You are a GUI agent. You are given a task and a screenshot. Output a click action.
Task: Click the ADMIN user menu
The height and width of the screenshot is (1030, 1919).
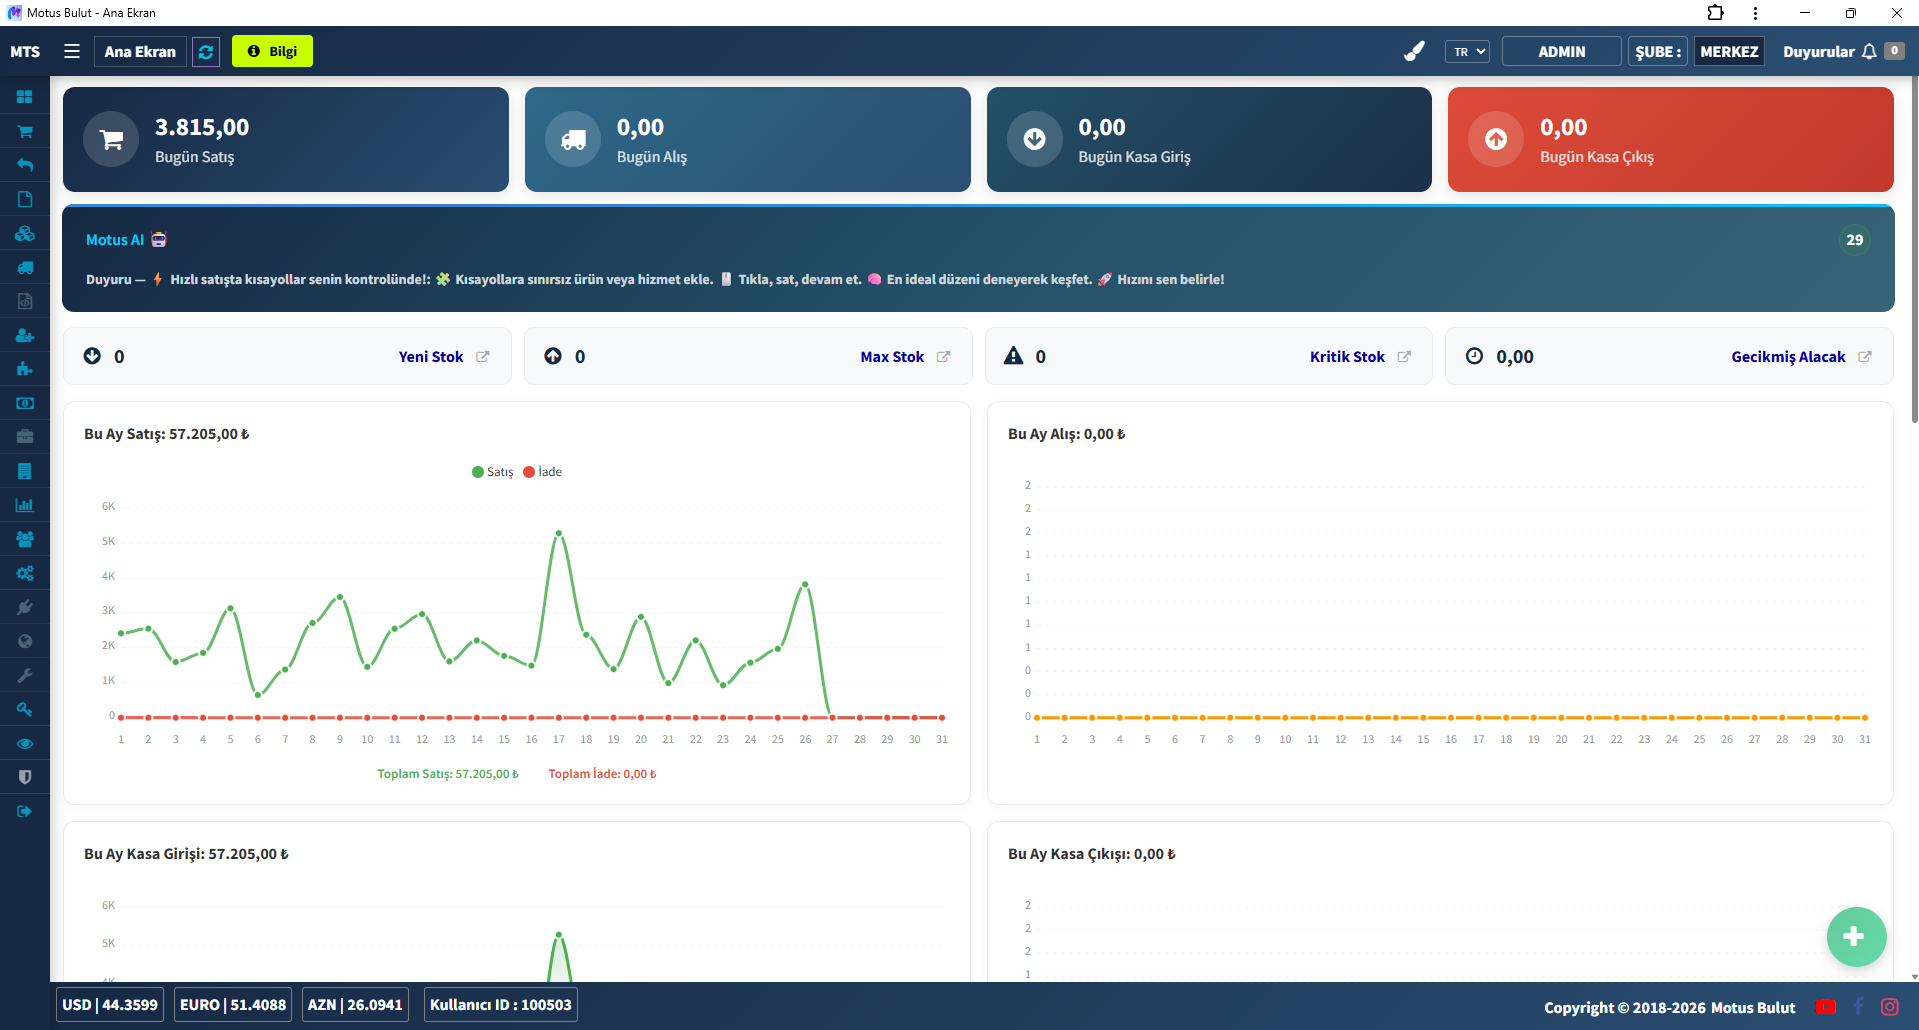[1561, 52]
